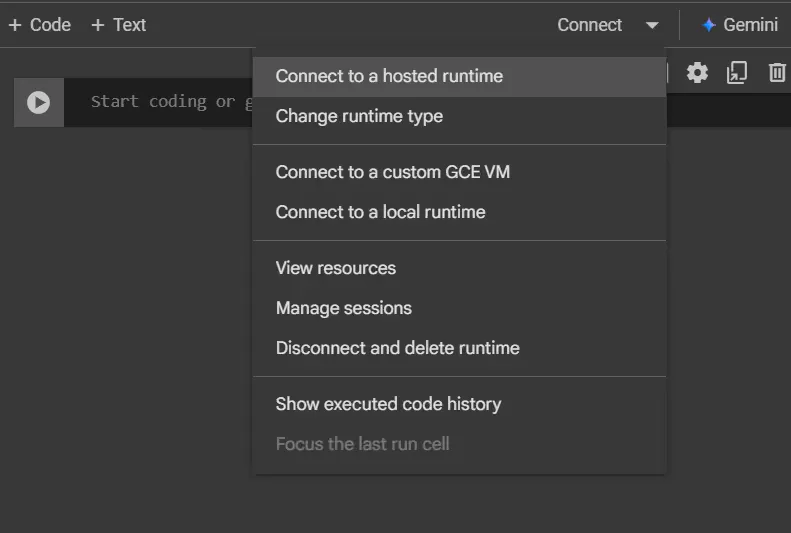
Task: Delete cell using trash icon
Action: pyautogui.click(x=777, y=73)
